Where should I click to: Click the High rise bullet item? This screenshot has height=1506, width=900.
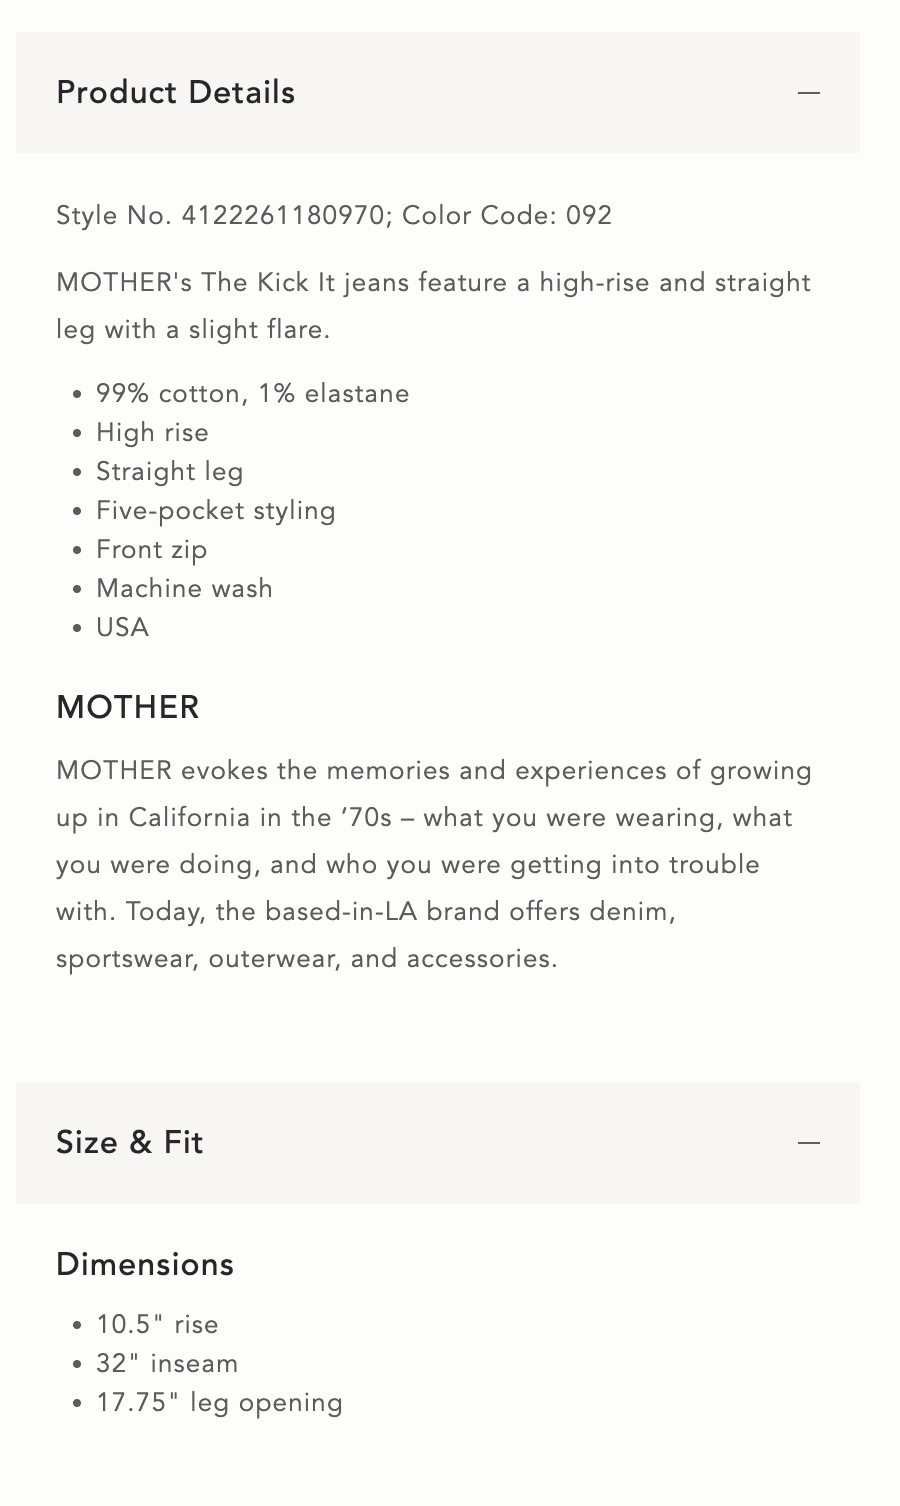[x=152, y=433]
